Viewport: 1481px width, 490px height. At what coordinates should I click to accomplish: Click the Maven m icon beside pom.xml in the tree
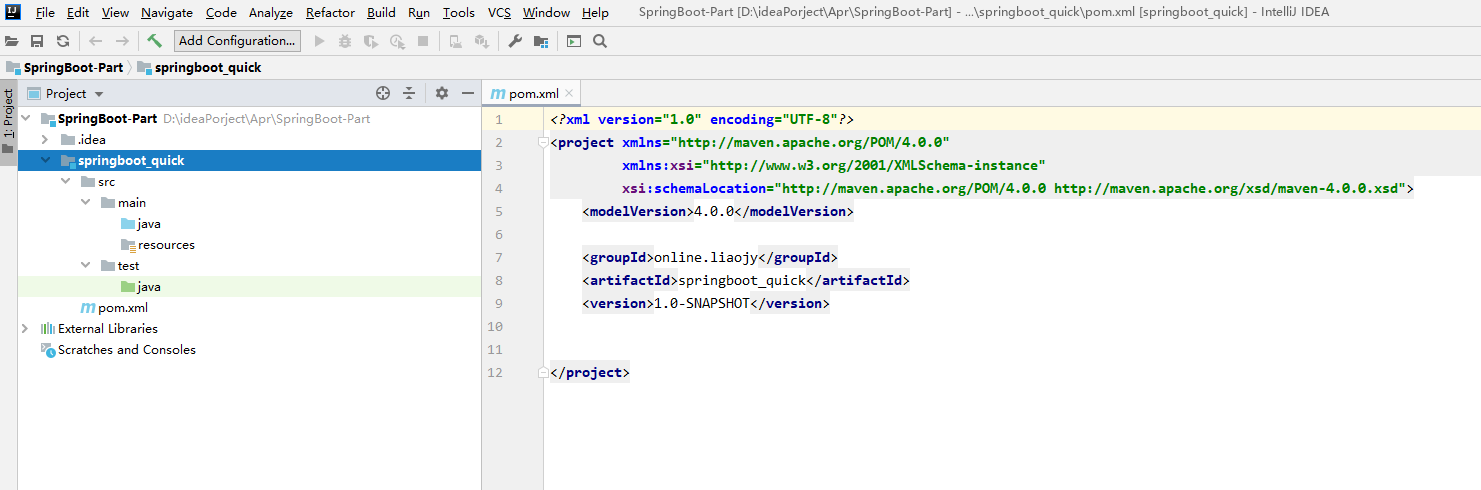coord(87,308)
